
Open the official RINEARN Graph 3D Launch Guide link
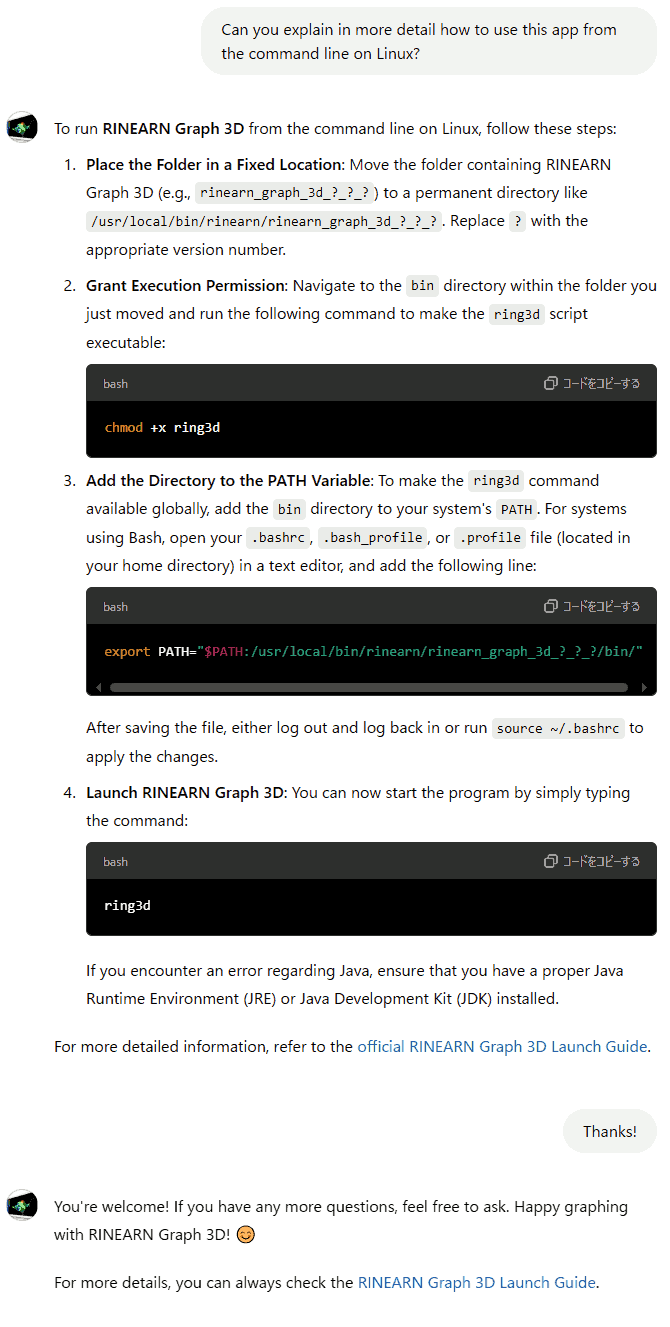pos(503,1047)
